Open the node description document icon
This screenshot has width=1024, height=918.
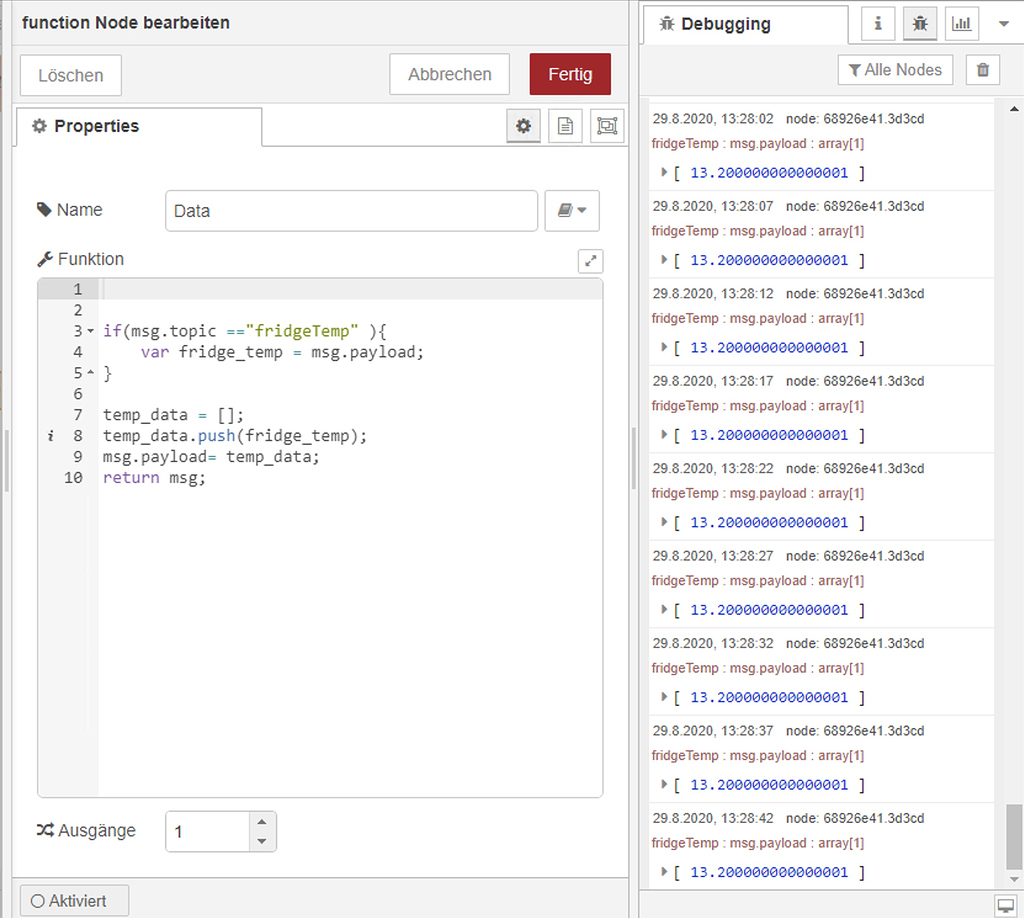click(x=564, y=126)
